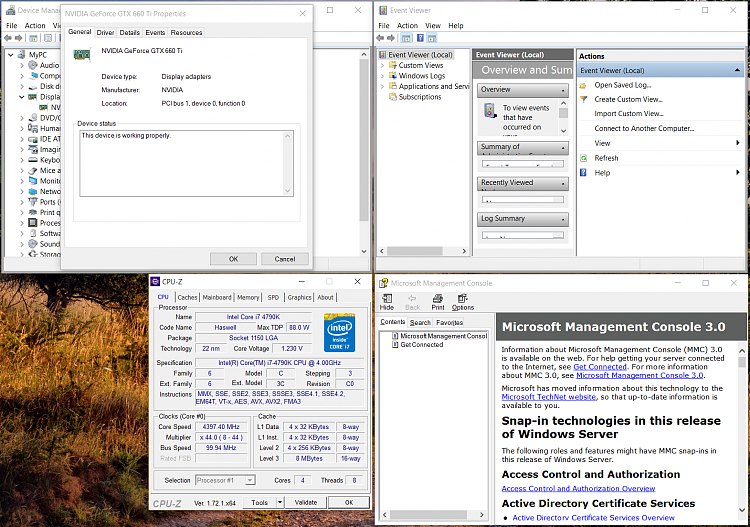Click OK in NVIDIA Properties dialog
750x527 pixels.
[233, 259]
